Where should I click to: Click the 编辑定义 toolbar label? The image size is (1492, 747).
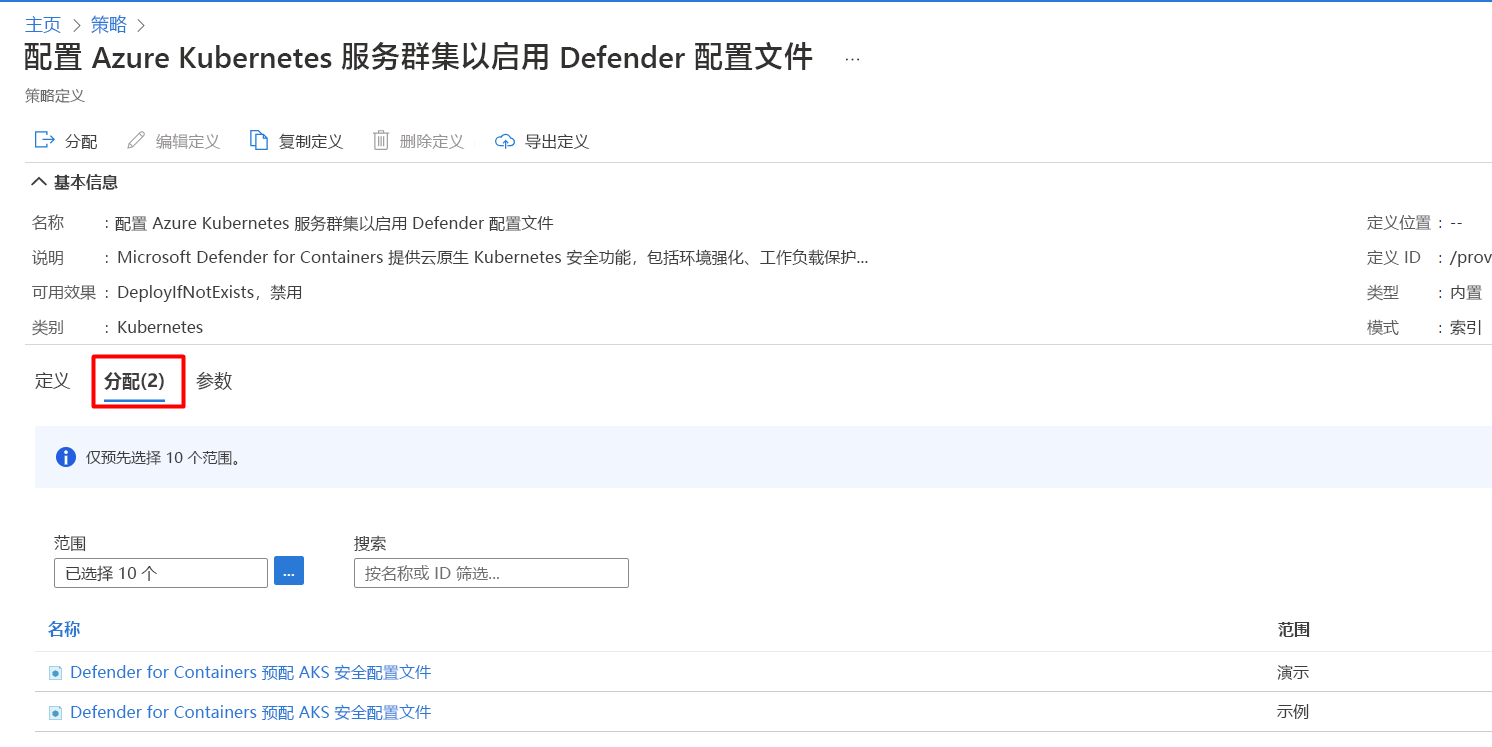[188, 141]
